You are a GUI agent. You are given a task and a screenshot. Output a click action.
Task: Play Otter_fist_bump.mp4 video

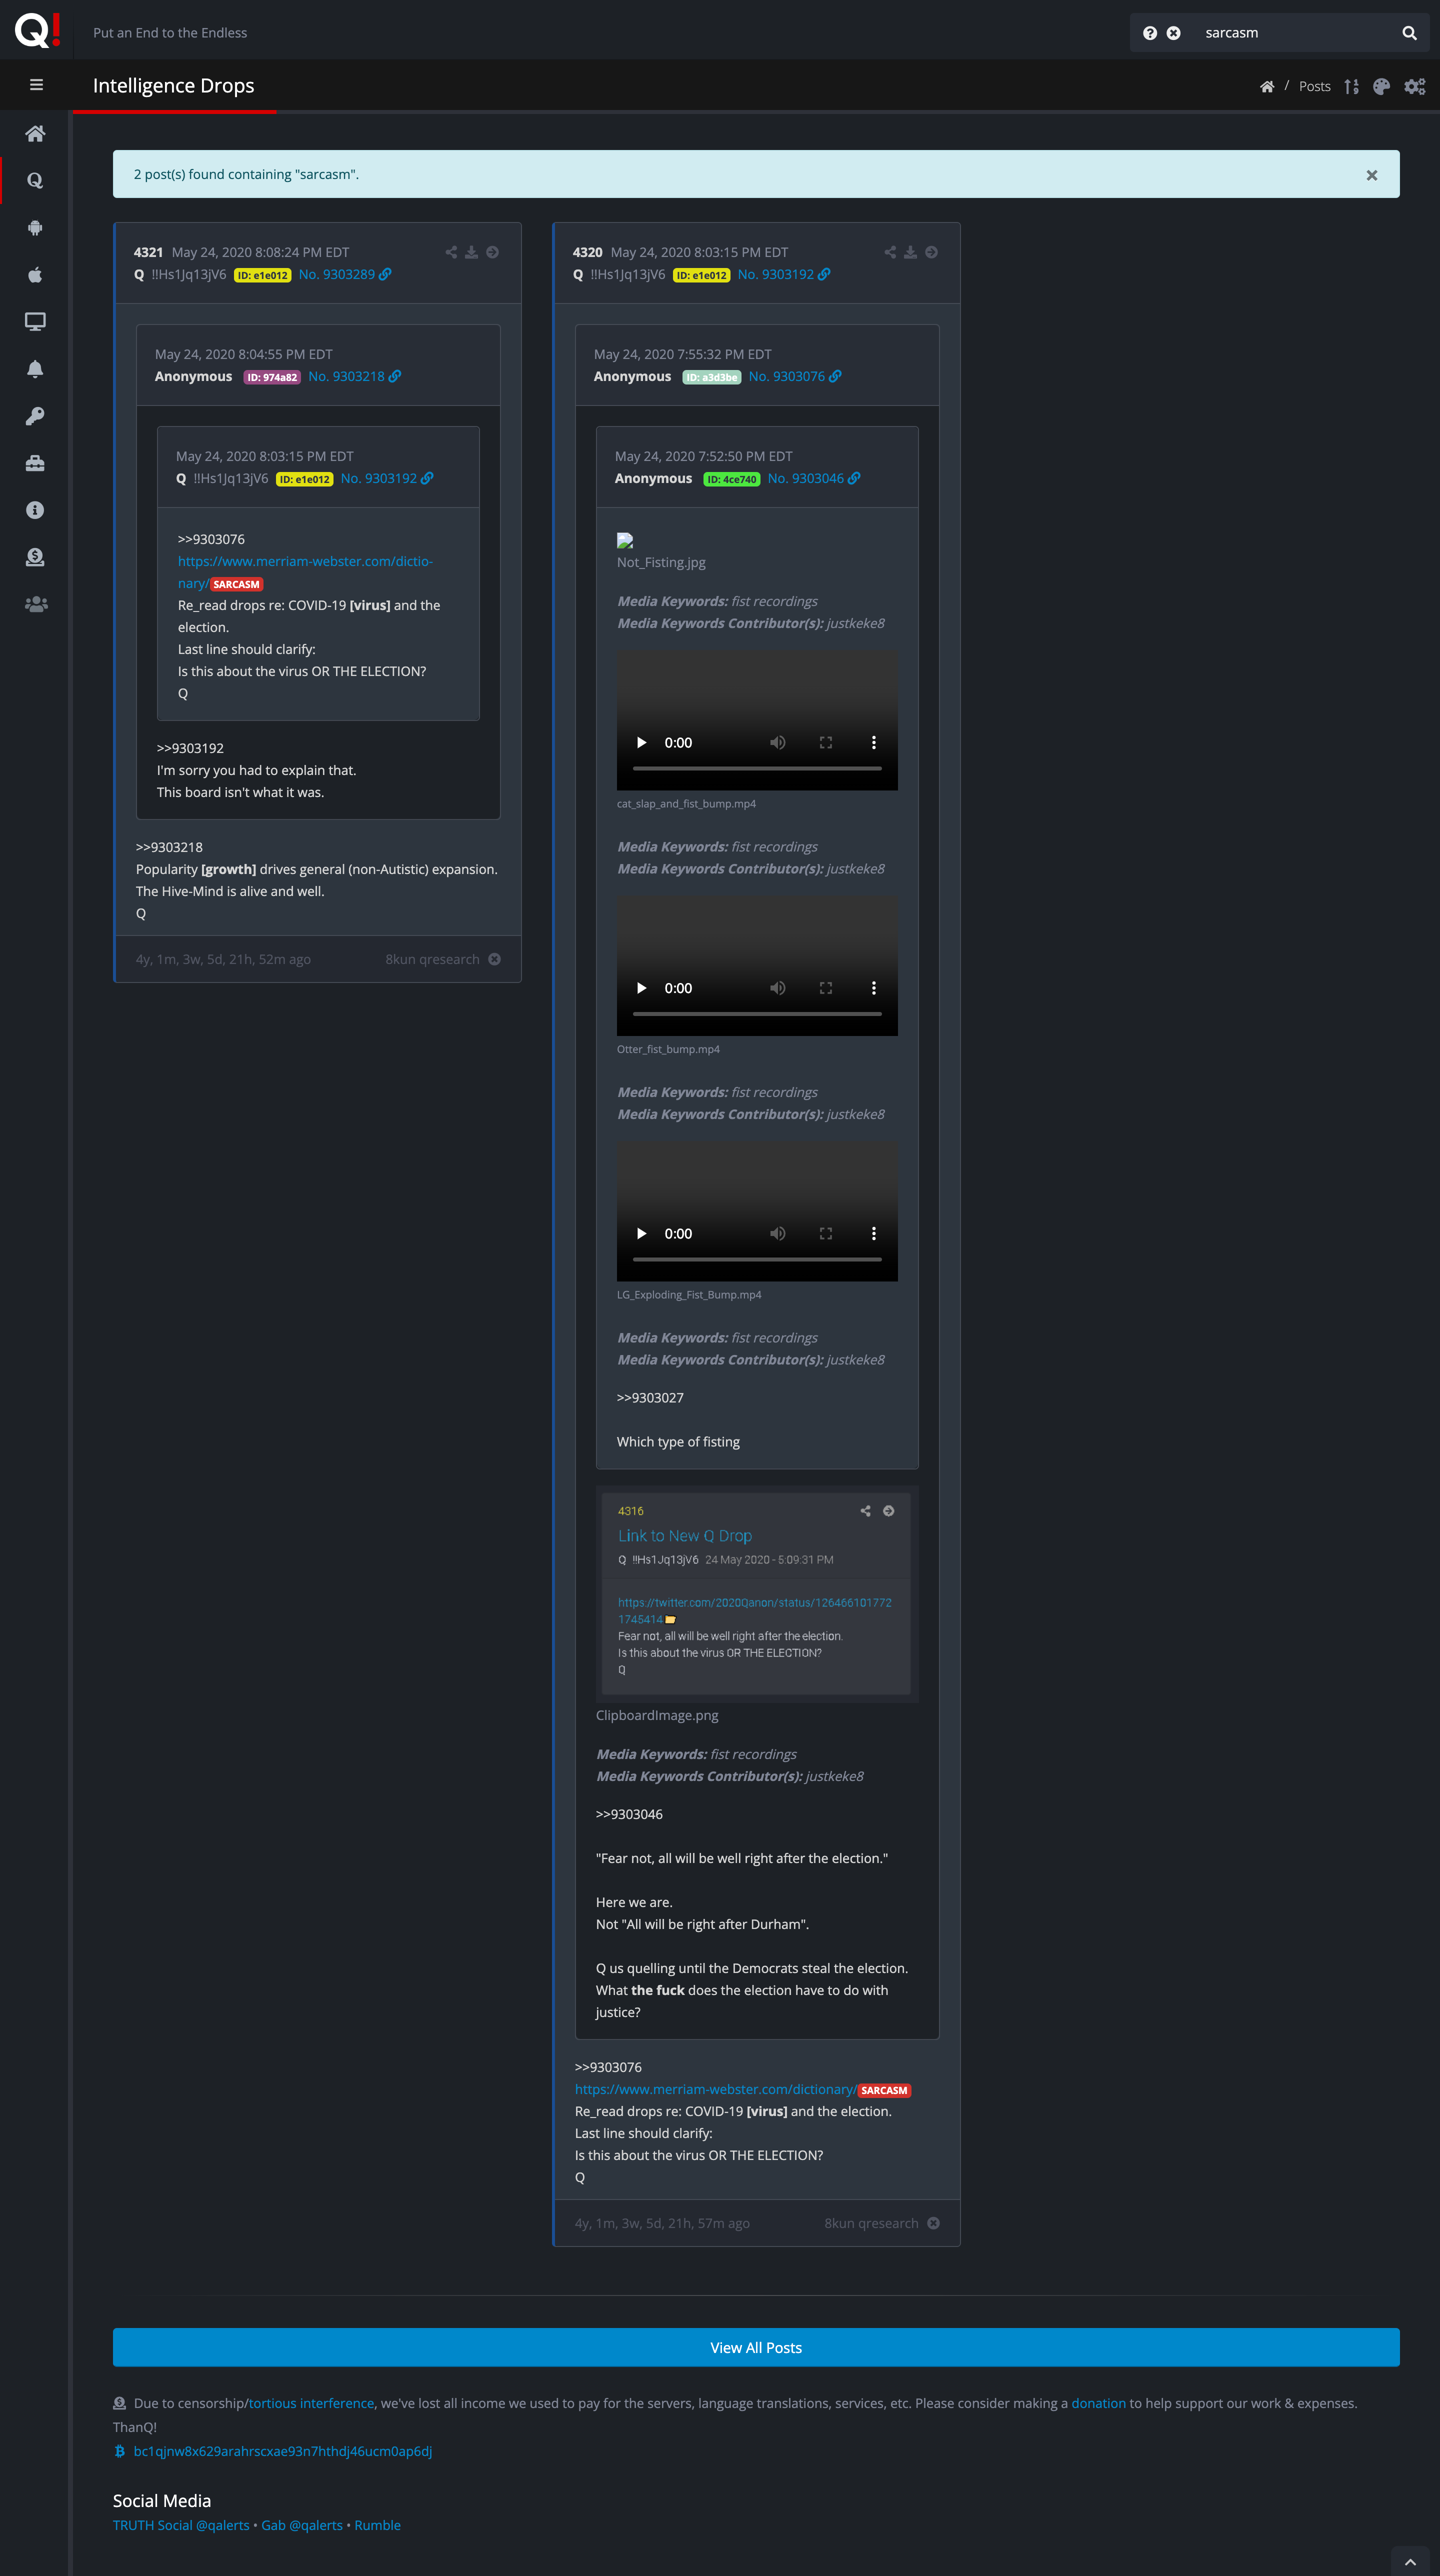[642, 988]
